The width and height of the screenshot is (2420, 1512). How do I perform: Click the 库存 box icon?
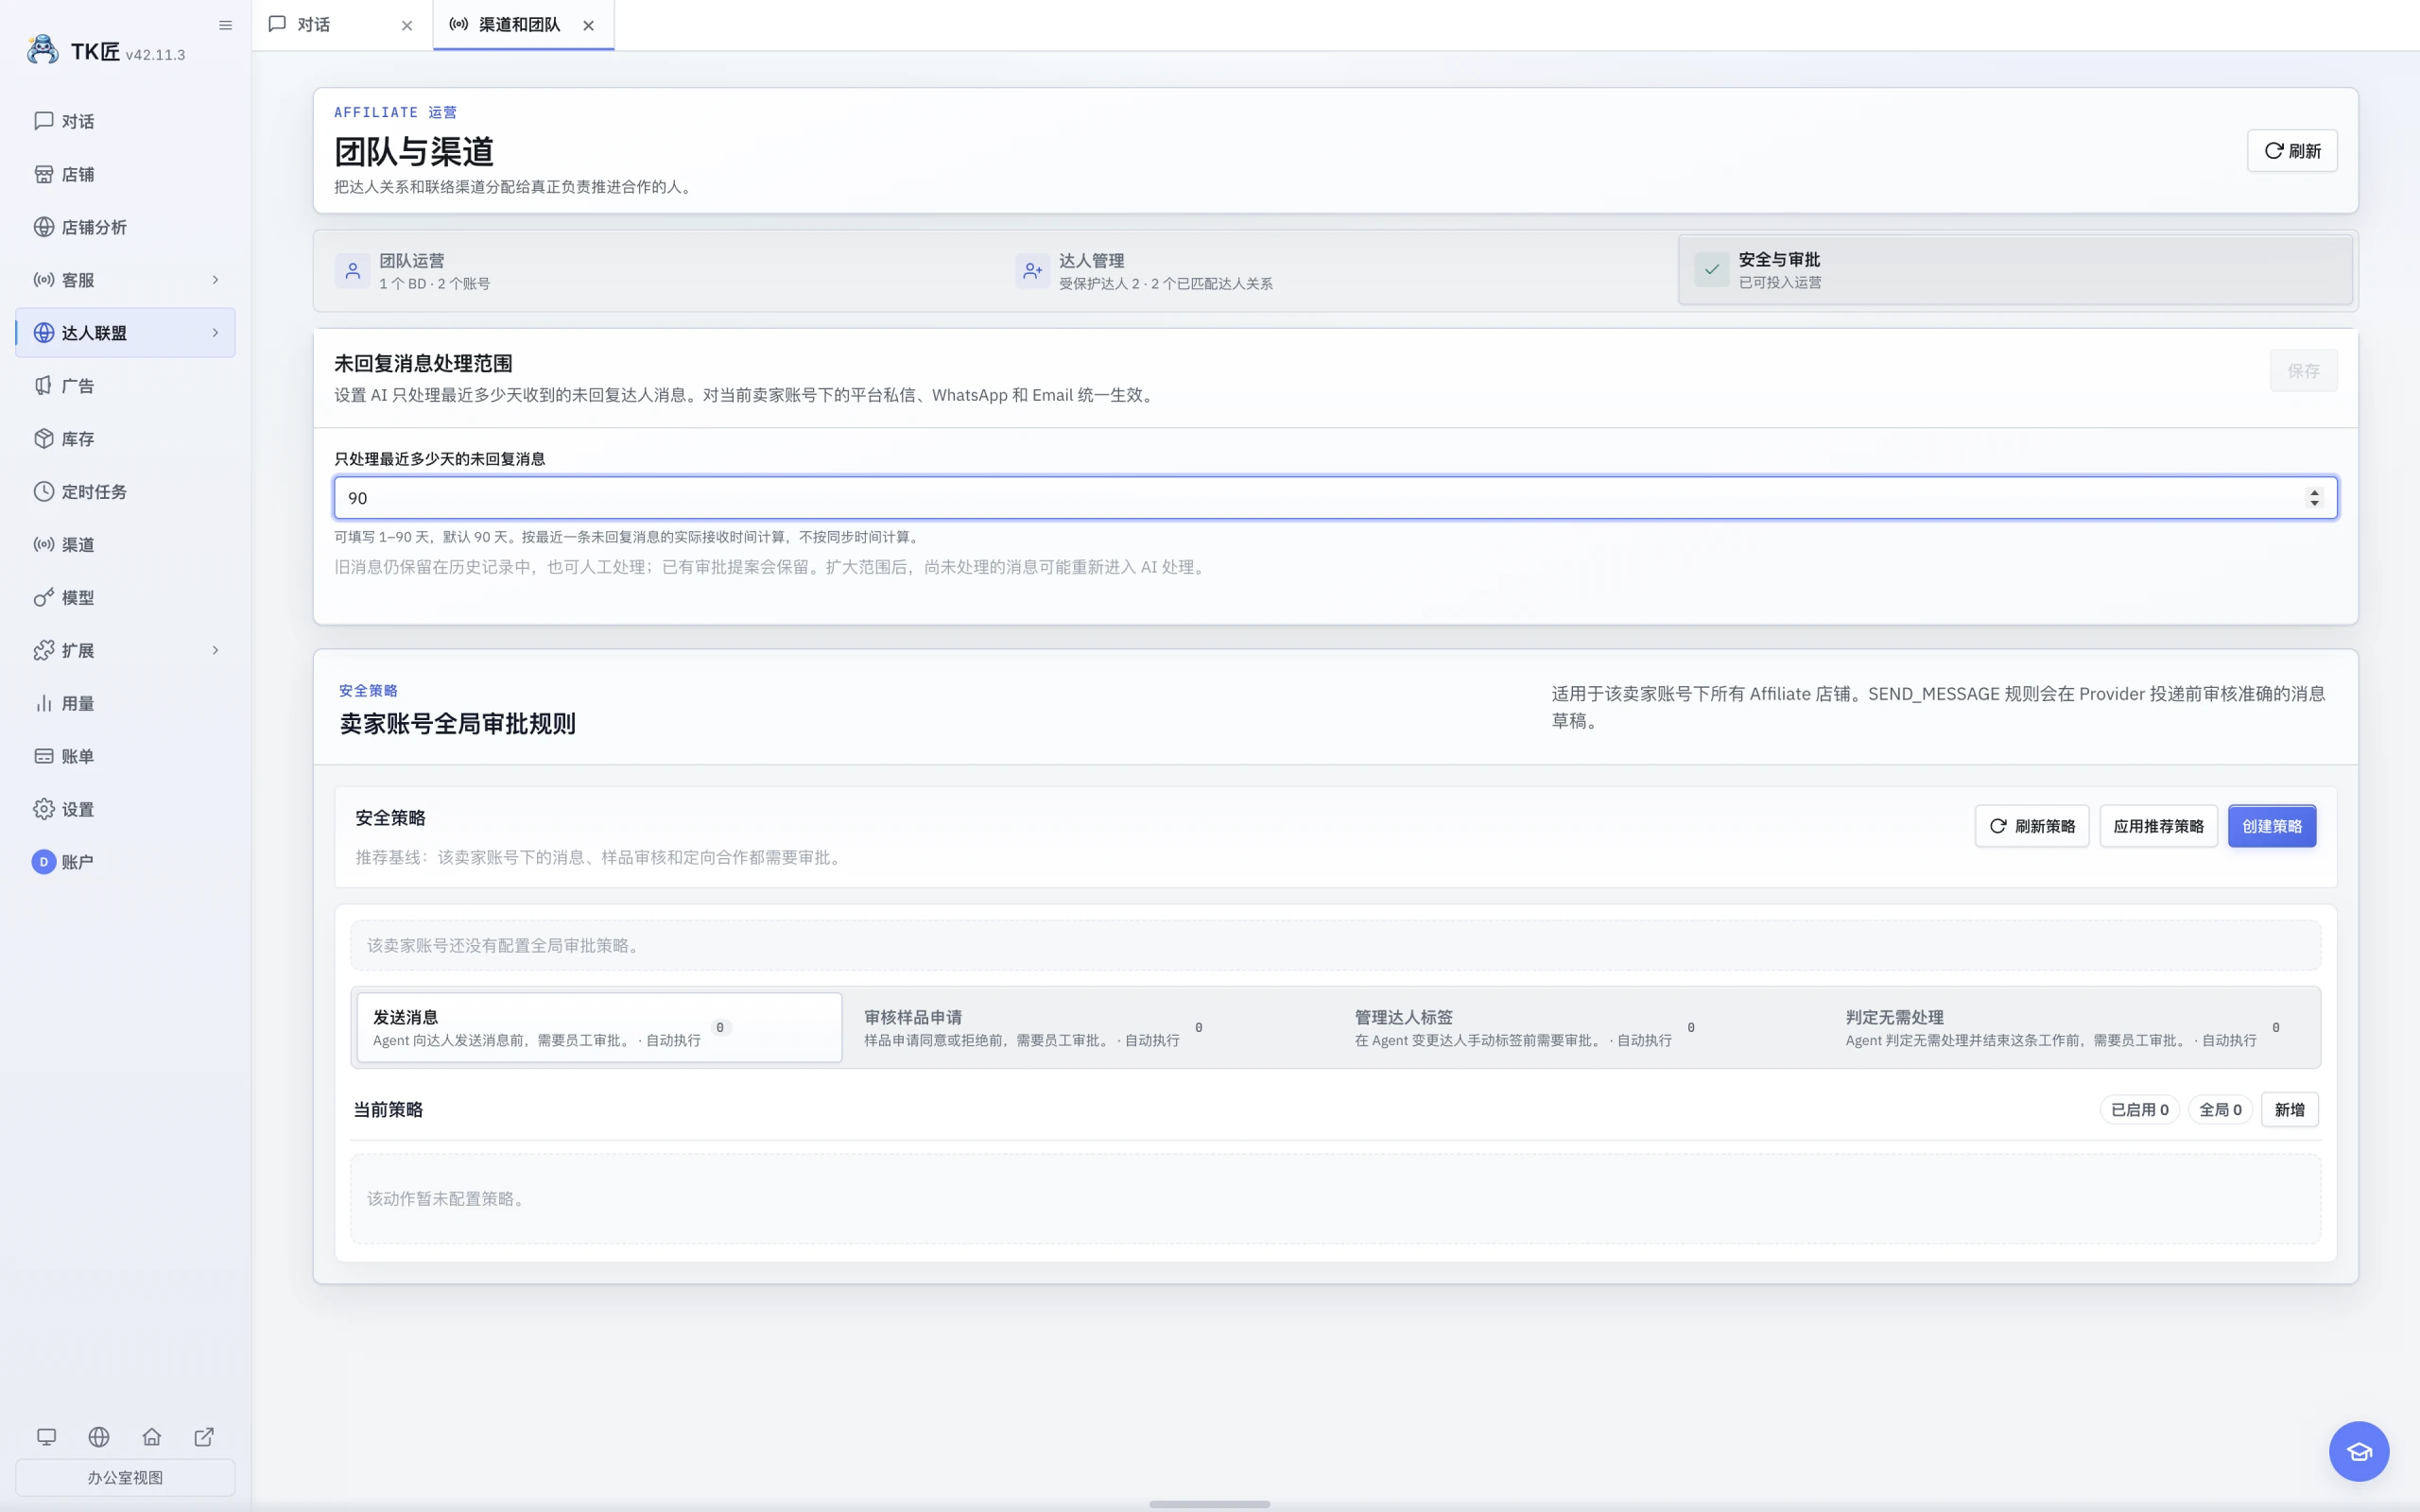coord(44,439)
